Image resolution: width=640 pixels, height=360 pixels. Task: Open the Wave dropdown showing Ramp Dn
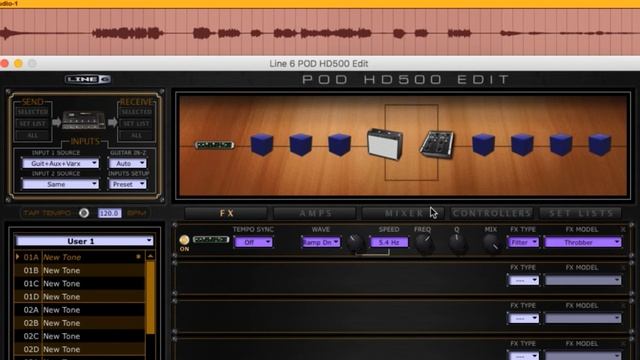[x=320, y=242]
